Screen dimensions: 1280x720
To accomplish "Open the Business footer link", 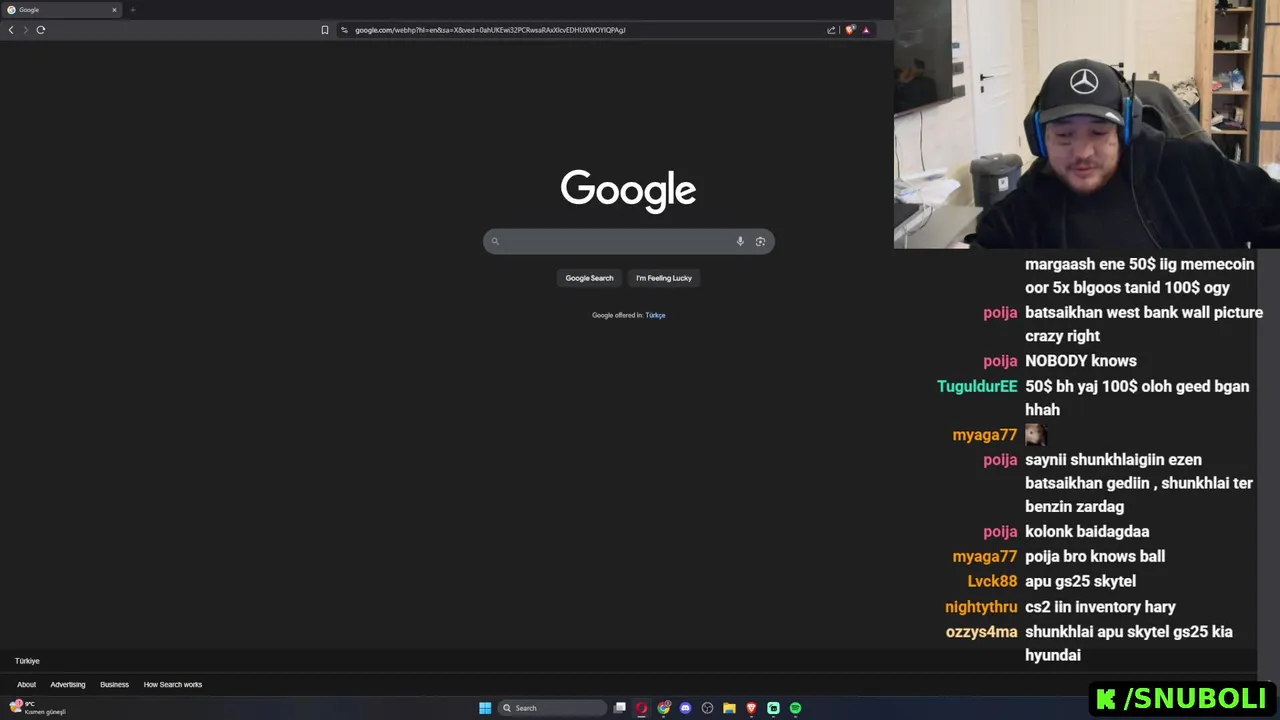I will pyautogui.click(x=114, y=685).
